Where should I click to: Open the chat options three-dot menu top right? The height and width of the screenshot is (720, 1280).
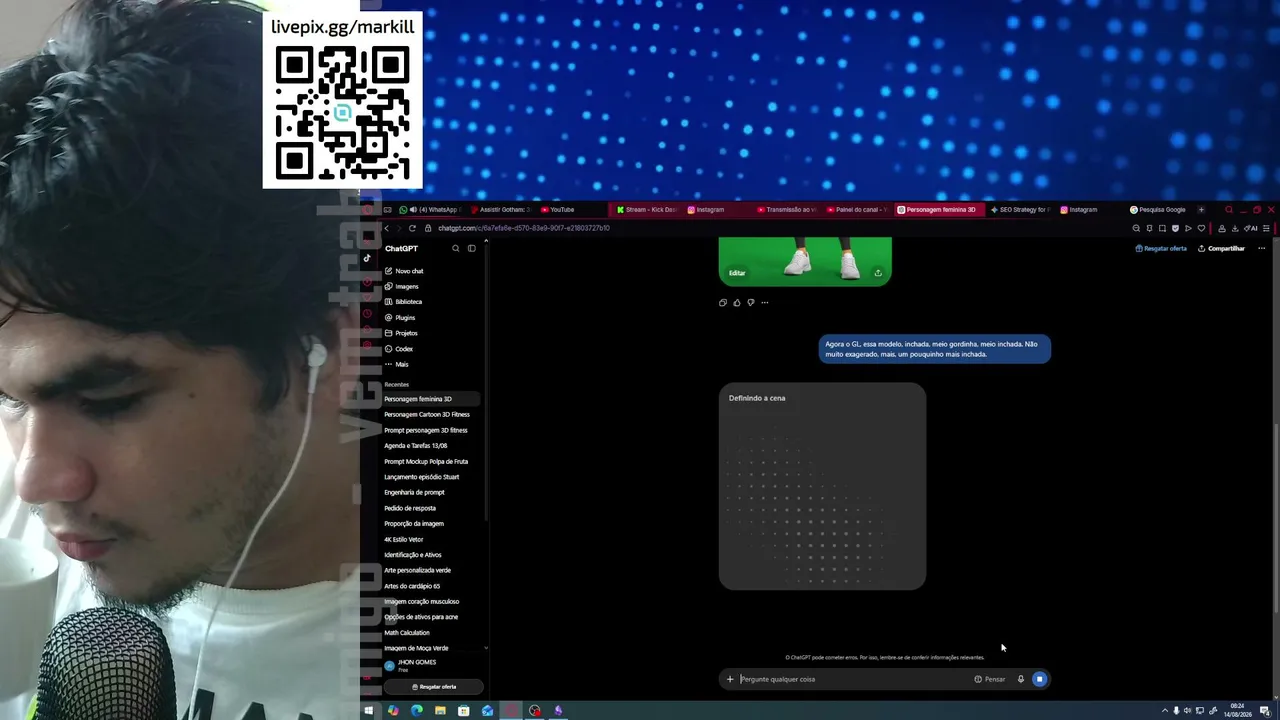point(1262,249)
